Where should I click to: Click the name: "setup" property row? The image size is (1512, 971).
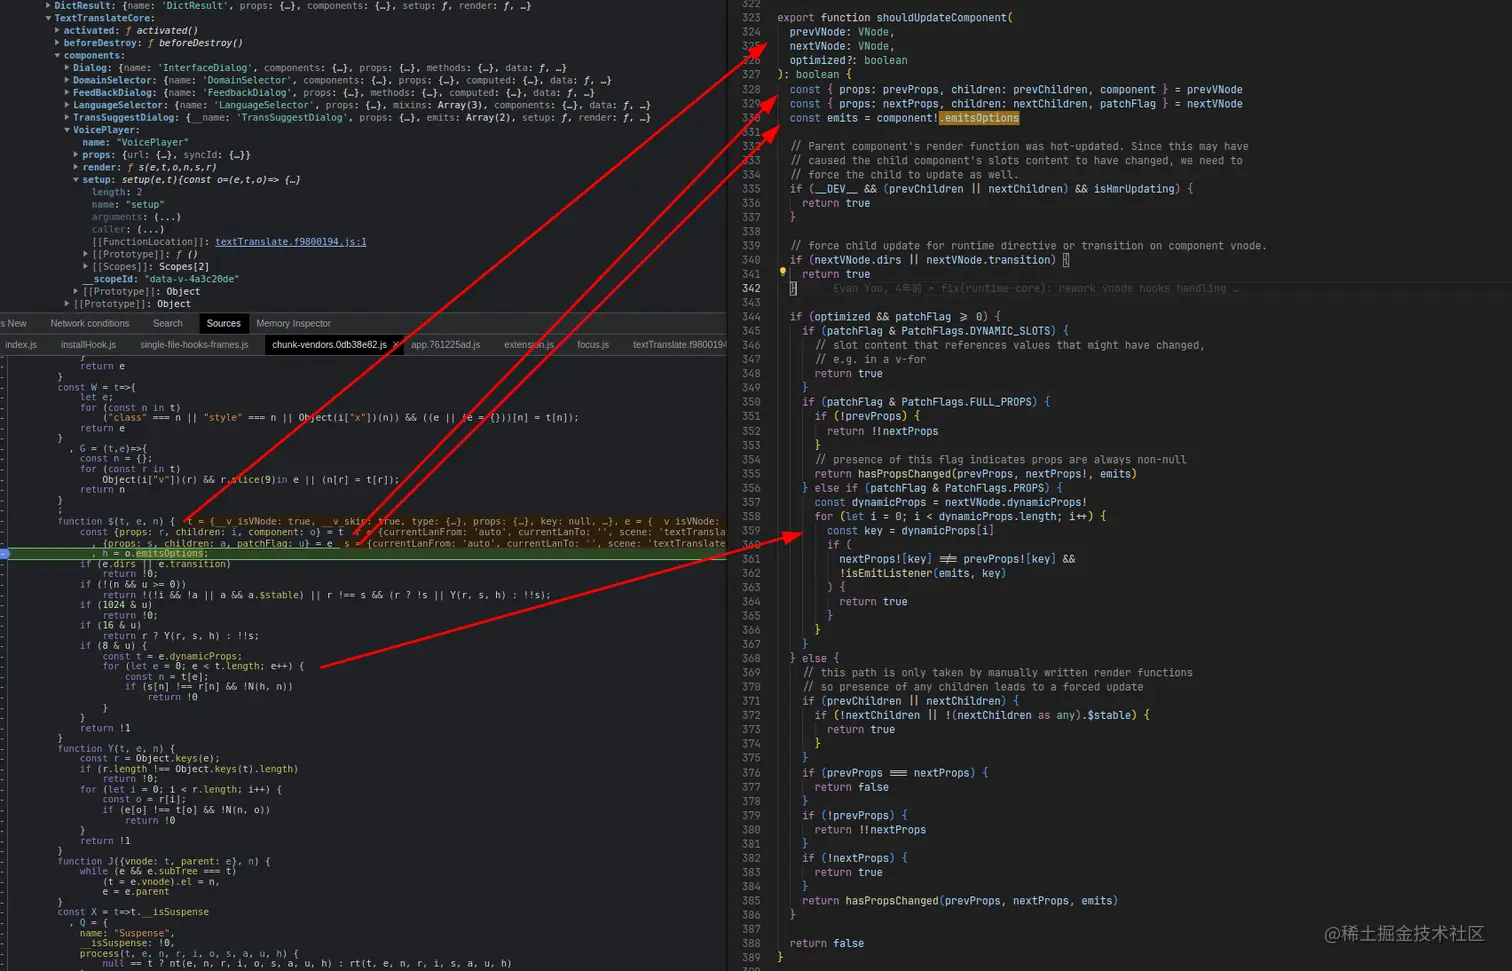[x=128, y=205]
